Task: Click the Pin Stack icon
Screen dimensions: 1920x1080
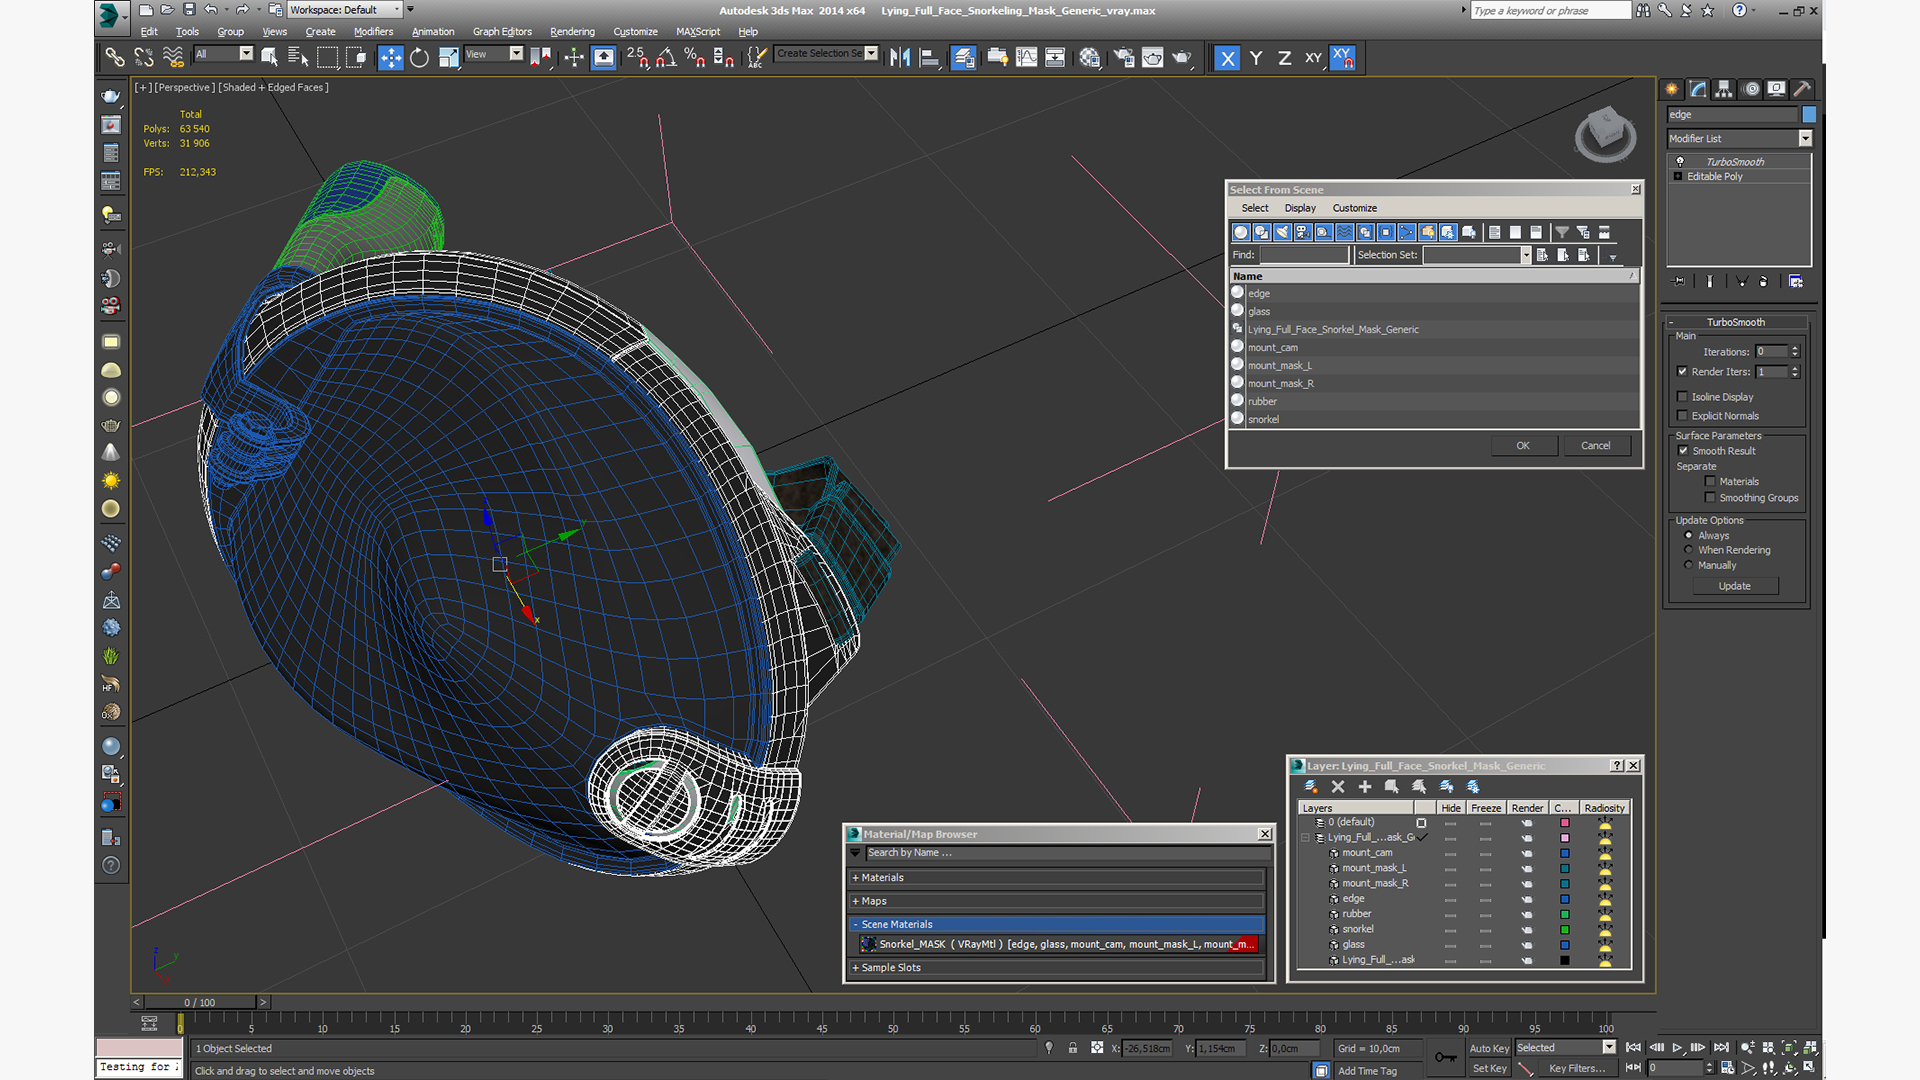Action: (1679, 282)
